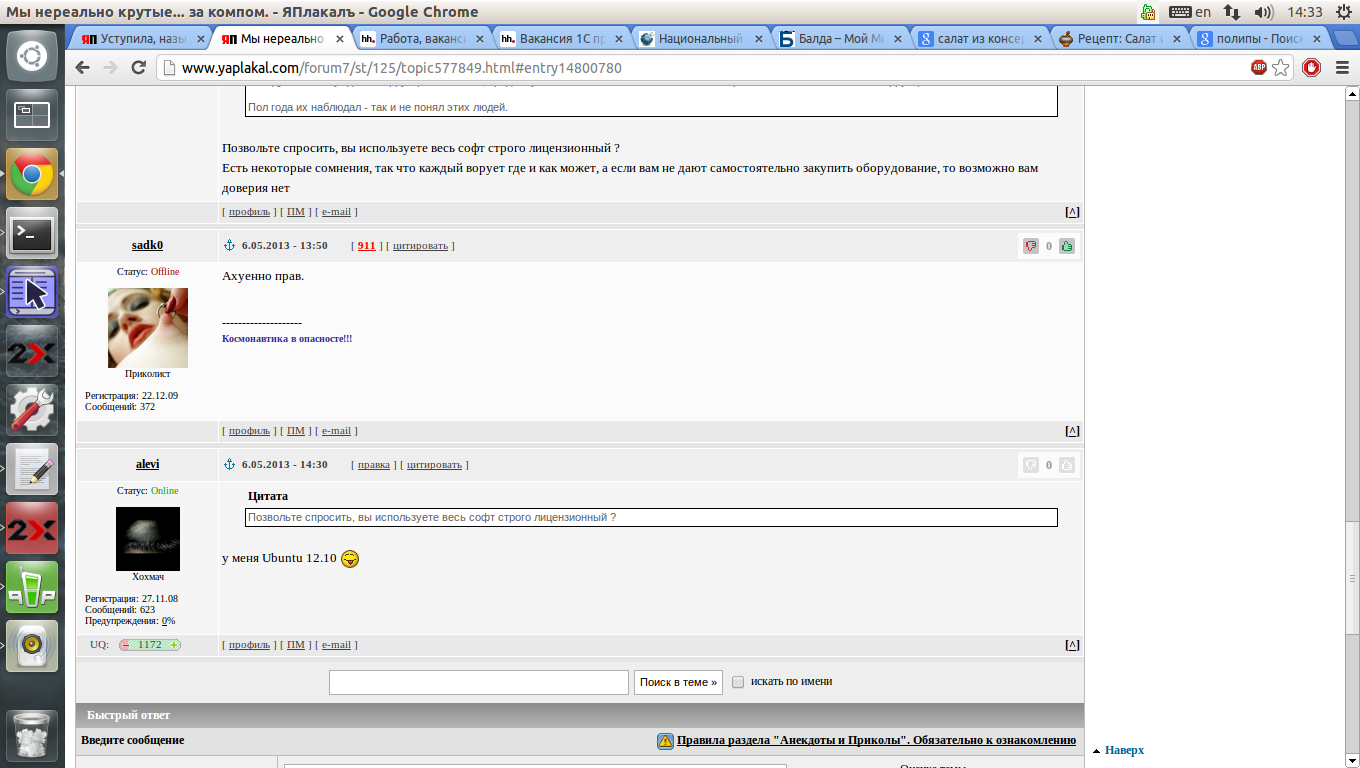1360x768 pixels.
Task: Open System Settings gear-and-wrench icon
Action: pos(32,410)
